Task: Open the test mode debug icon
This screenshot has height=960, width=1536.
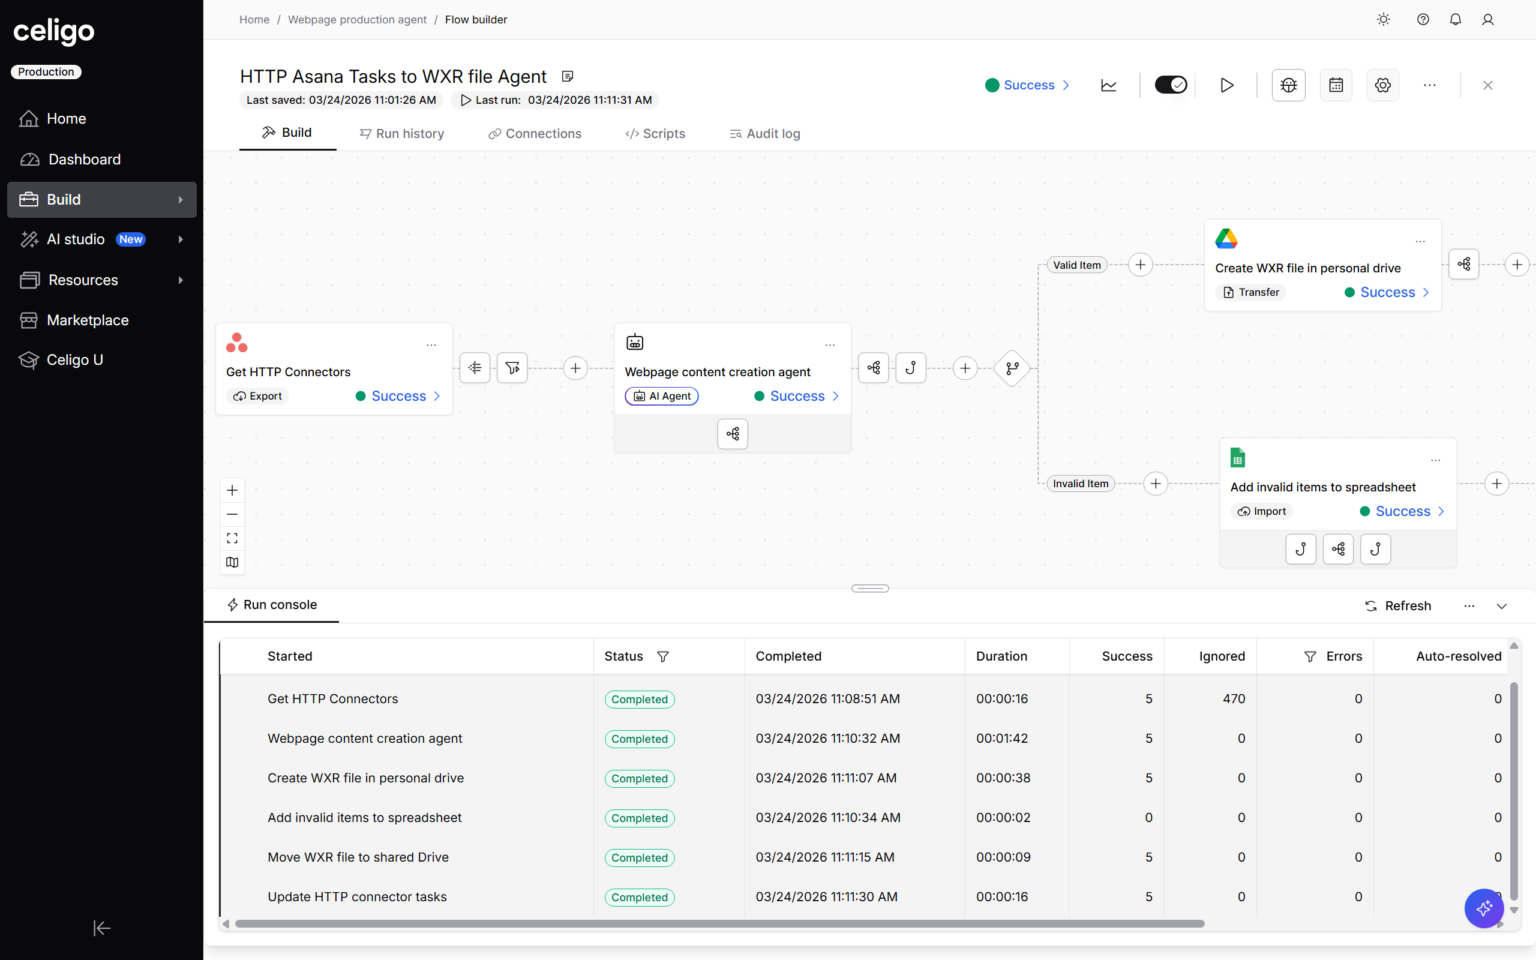Action: tap(1289, 86)
